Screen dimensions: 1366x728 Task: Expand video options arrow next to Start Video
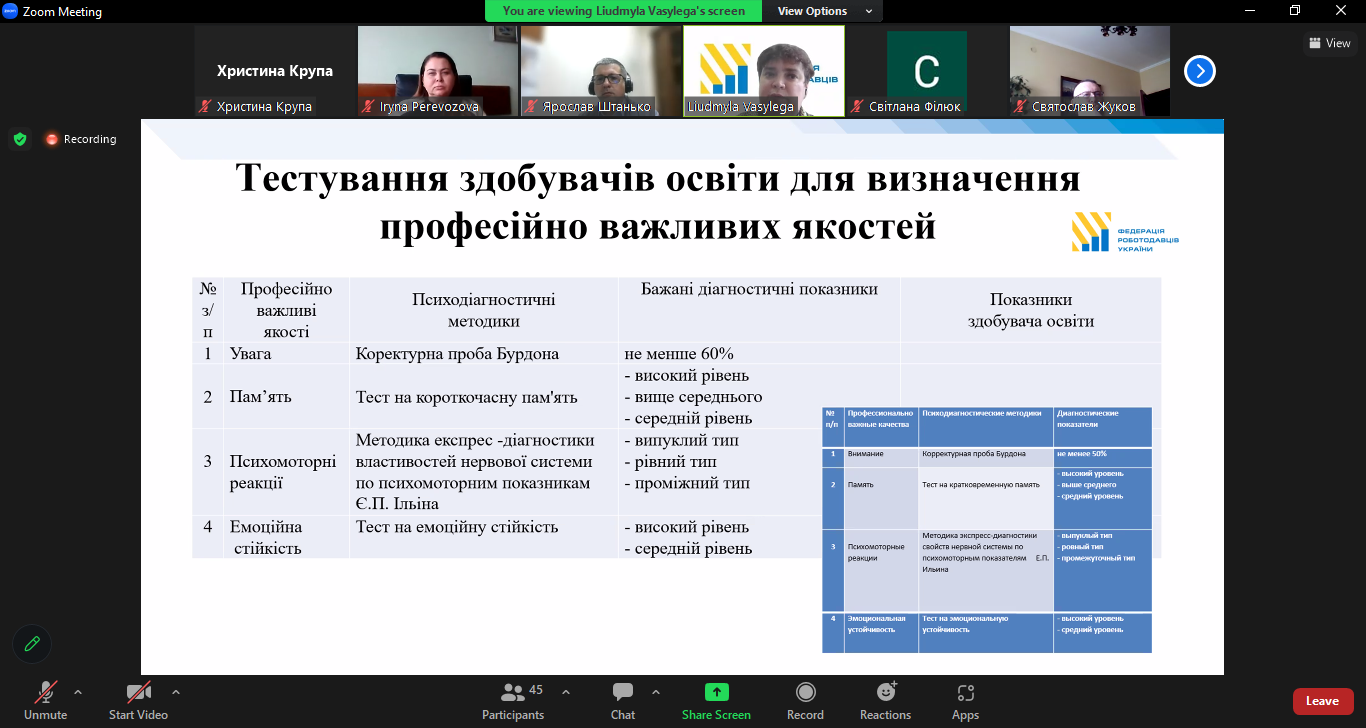coord(176,691)
